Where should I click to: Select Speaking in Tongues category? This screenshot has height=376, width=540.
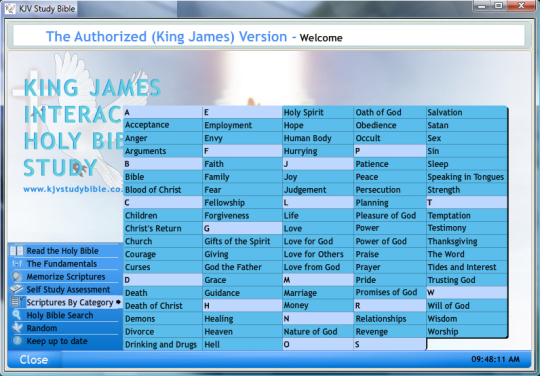[x=467, y=177]
